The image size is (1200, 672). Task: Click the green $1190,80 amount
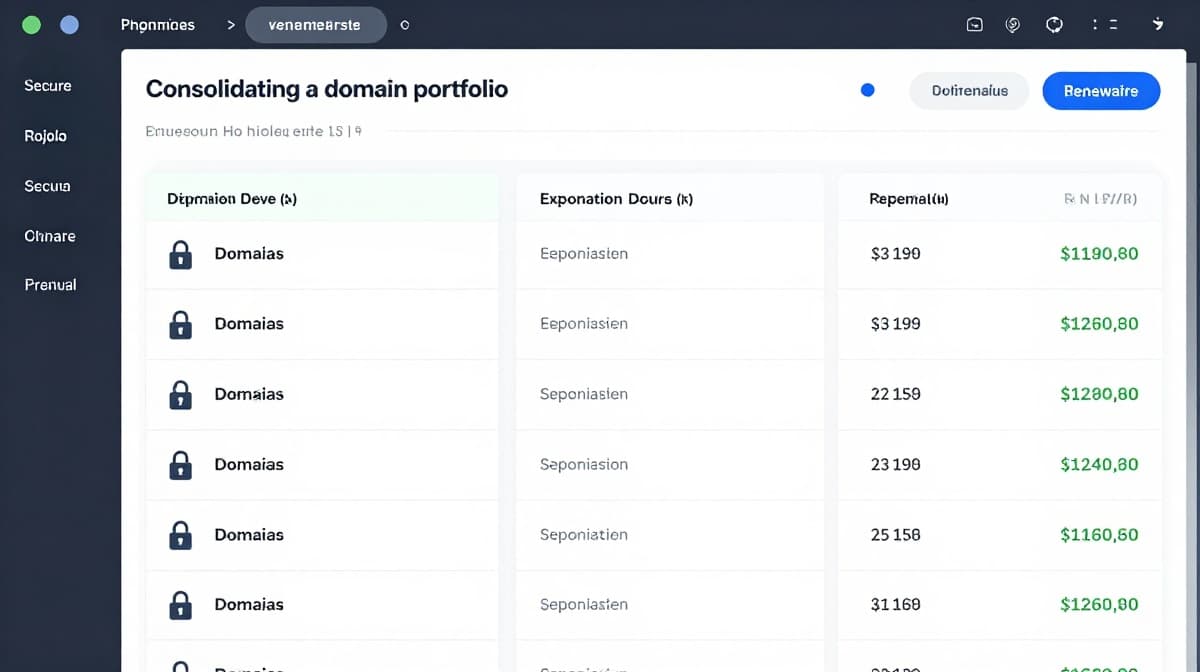1099,254
